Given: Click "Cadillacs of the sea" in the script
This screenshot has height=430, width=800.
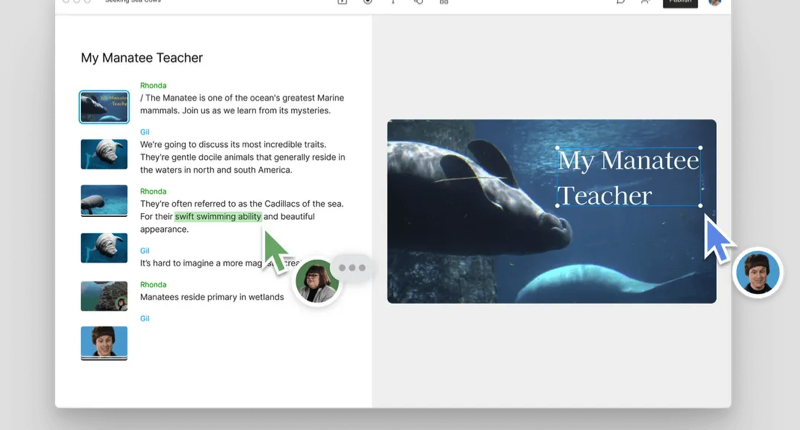Looking at the screenshot, I should 304,204.
